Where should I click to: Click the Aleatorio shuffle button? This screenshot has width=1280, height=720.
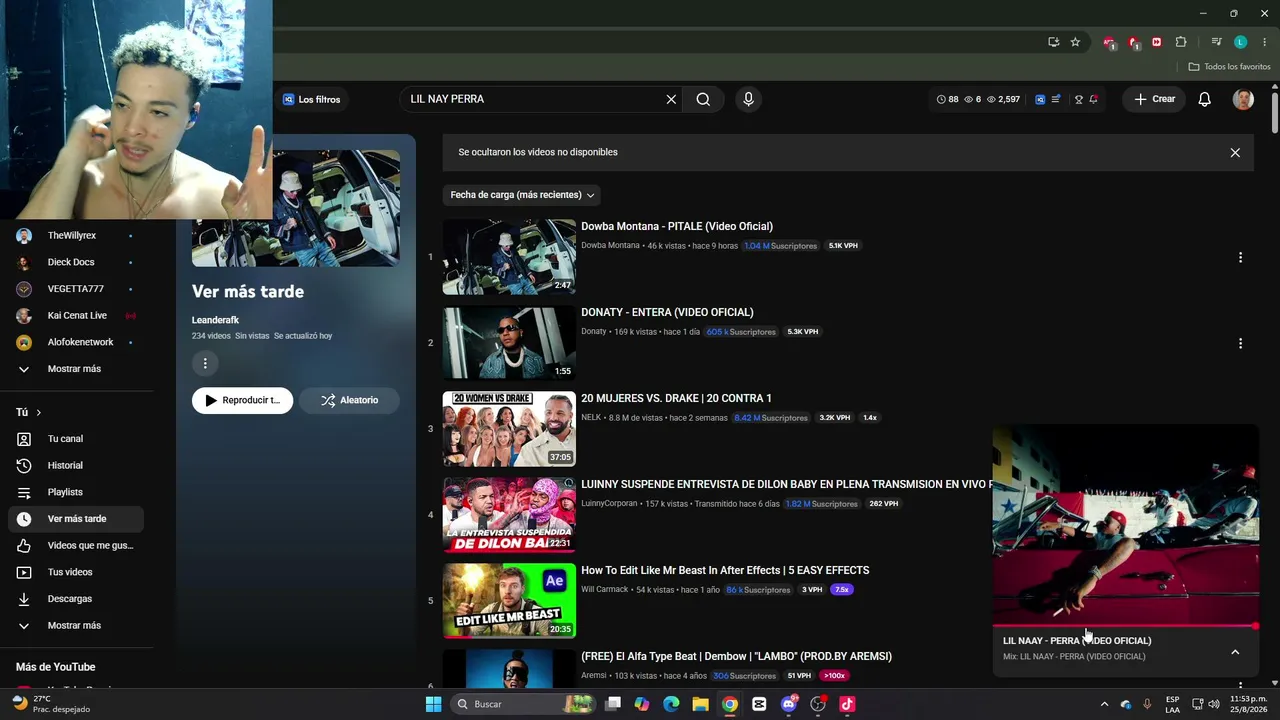coord(349,400)
